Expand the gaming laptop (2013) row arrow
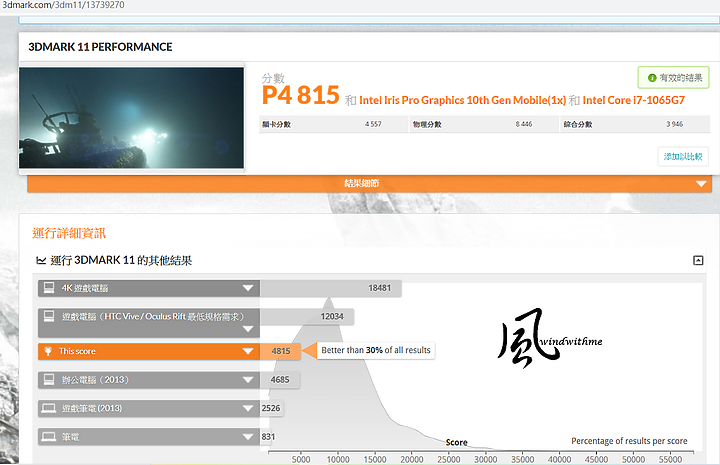This screenshot has width=720, height=465. click(248, 408)
